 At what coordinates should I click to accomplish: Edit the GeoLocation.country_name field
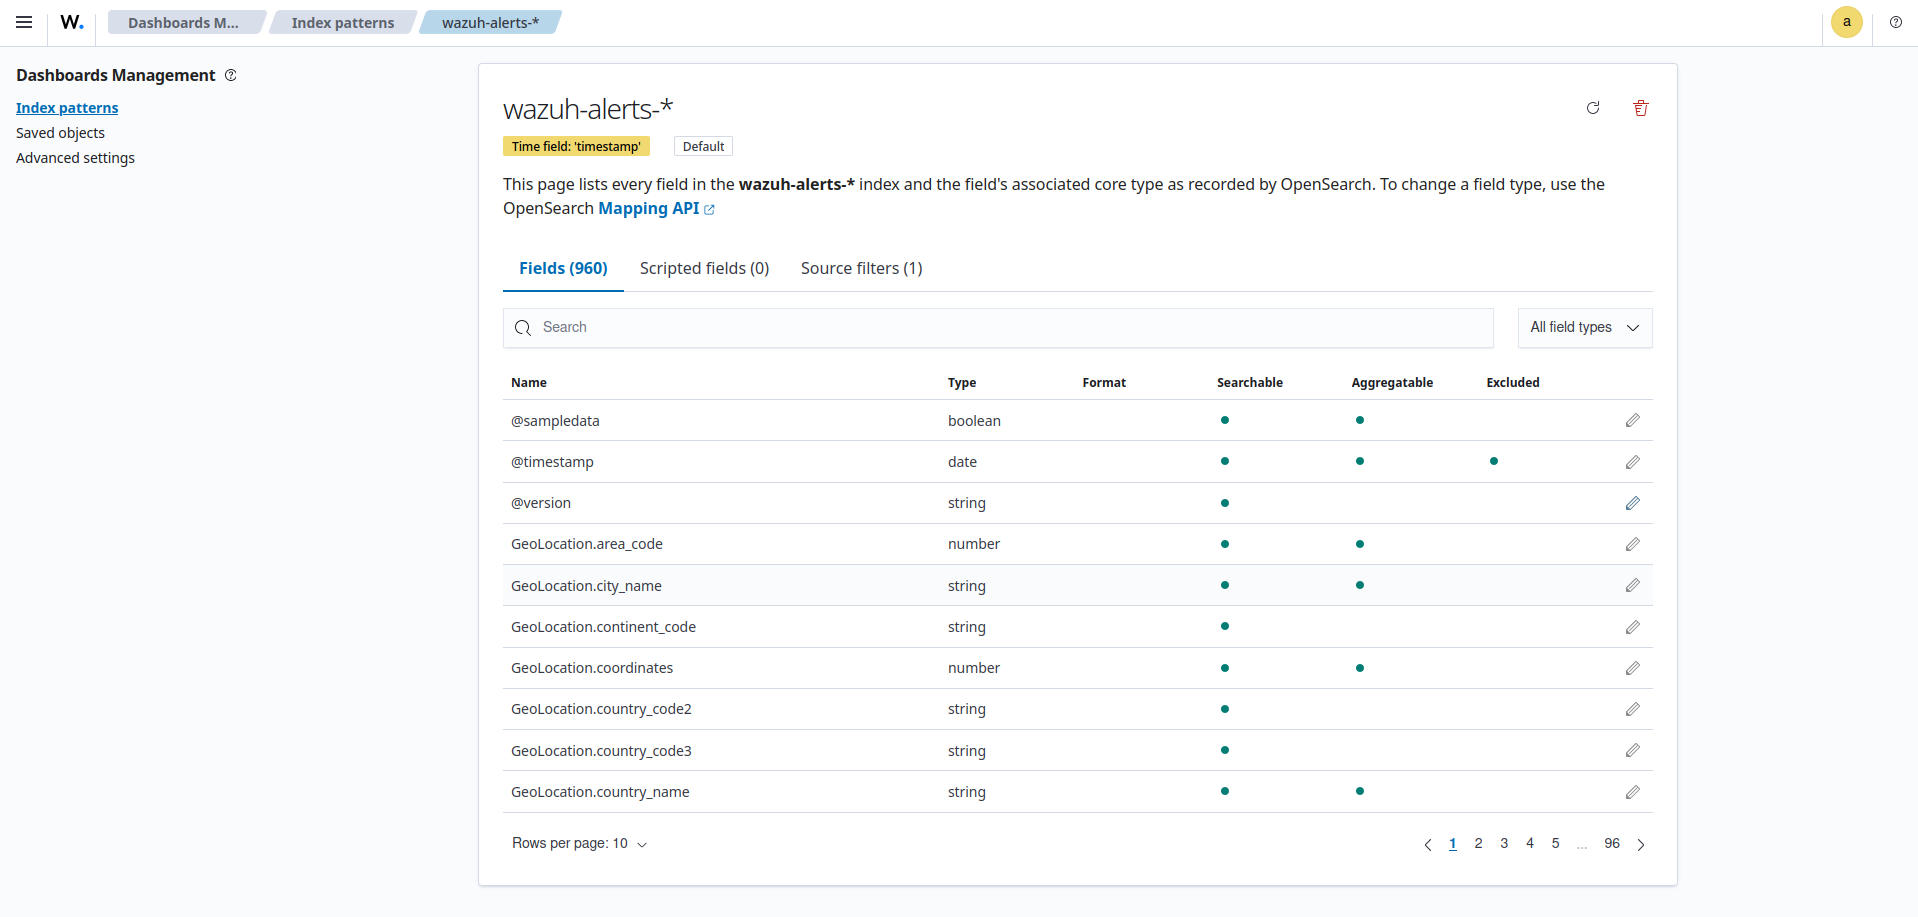tap(1632, 792)
